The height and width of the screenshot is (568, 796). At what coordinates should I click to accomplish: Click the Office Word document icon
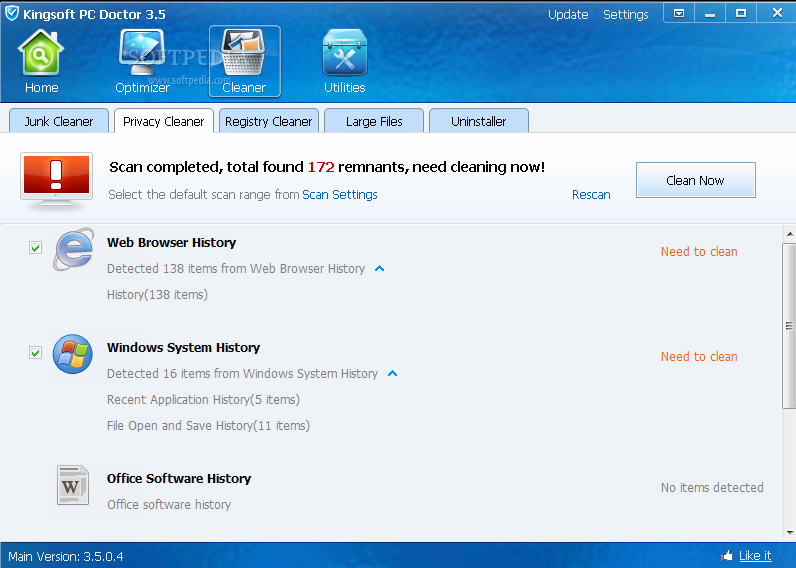tap(73, 485)
